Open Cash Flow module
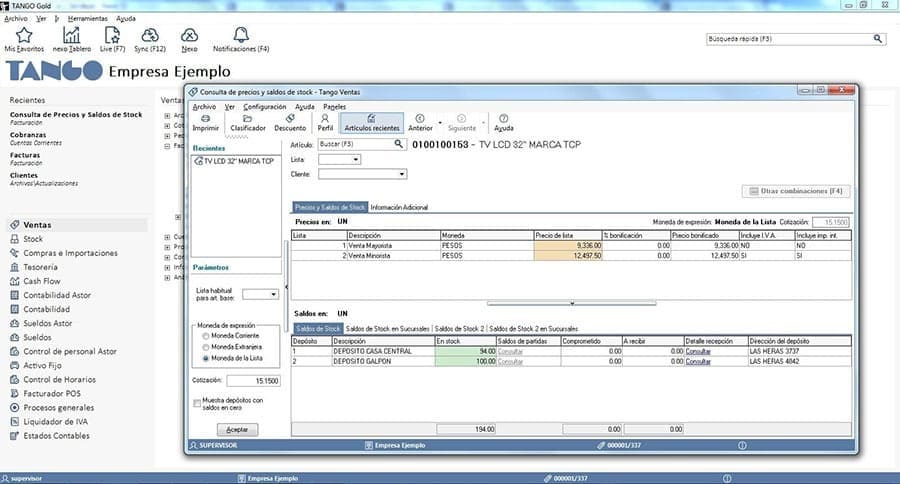 [41, 281]
